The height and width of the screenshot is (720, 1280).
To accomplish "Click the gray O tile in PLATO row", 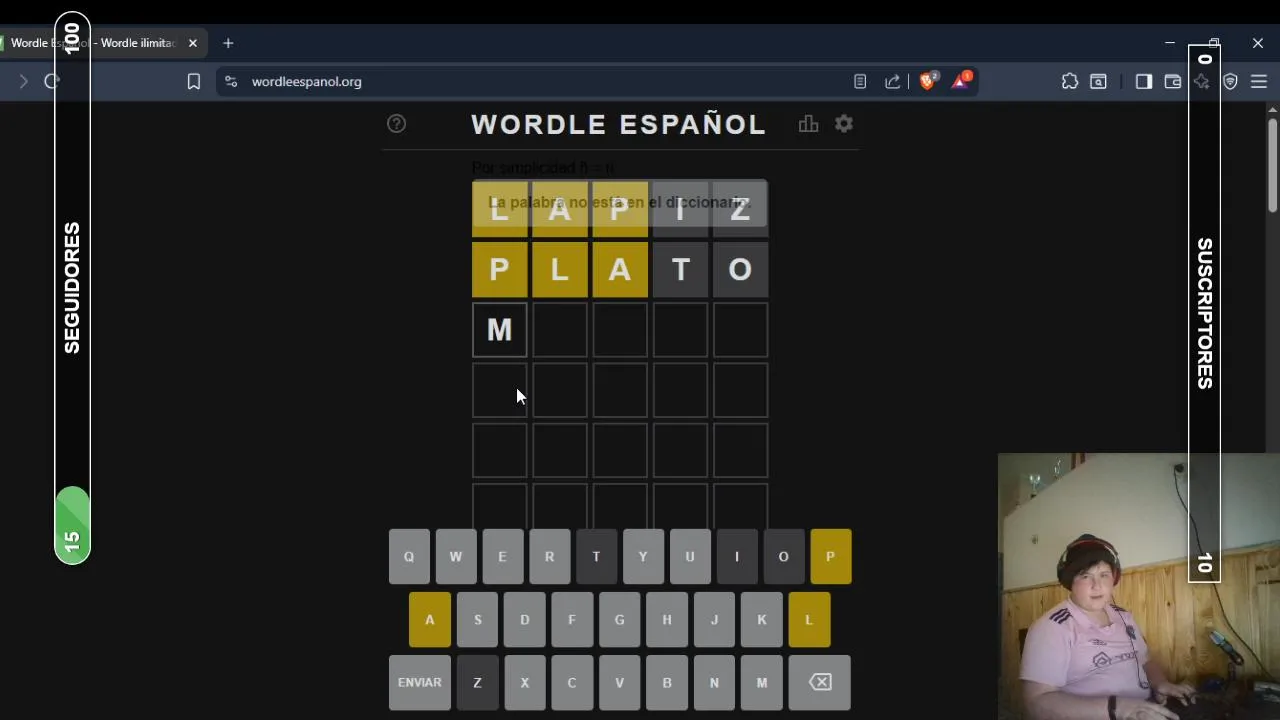I will click(740, 270).
